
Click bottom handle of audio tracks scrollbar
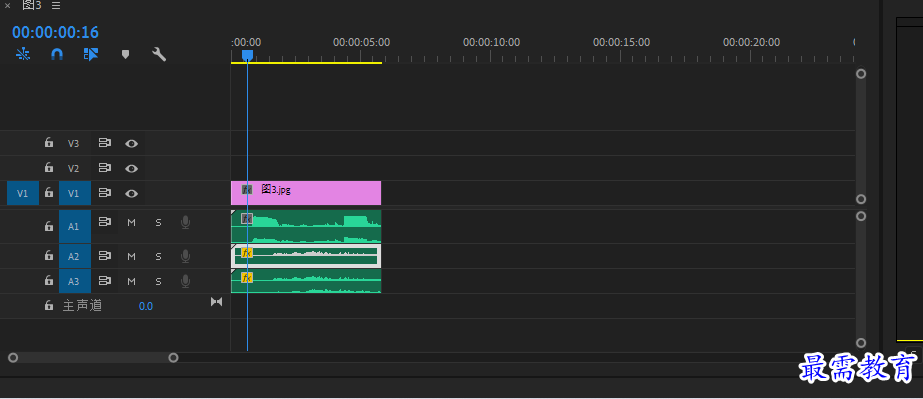tap(861, 343)
